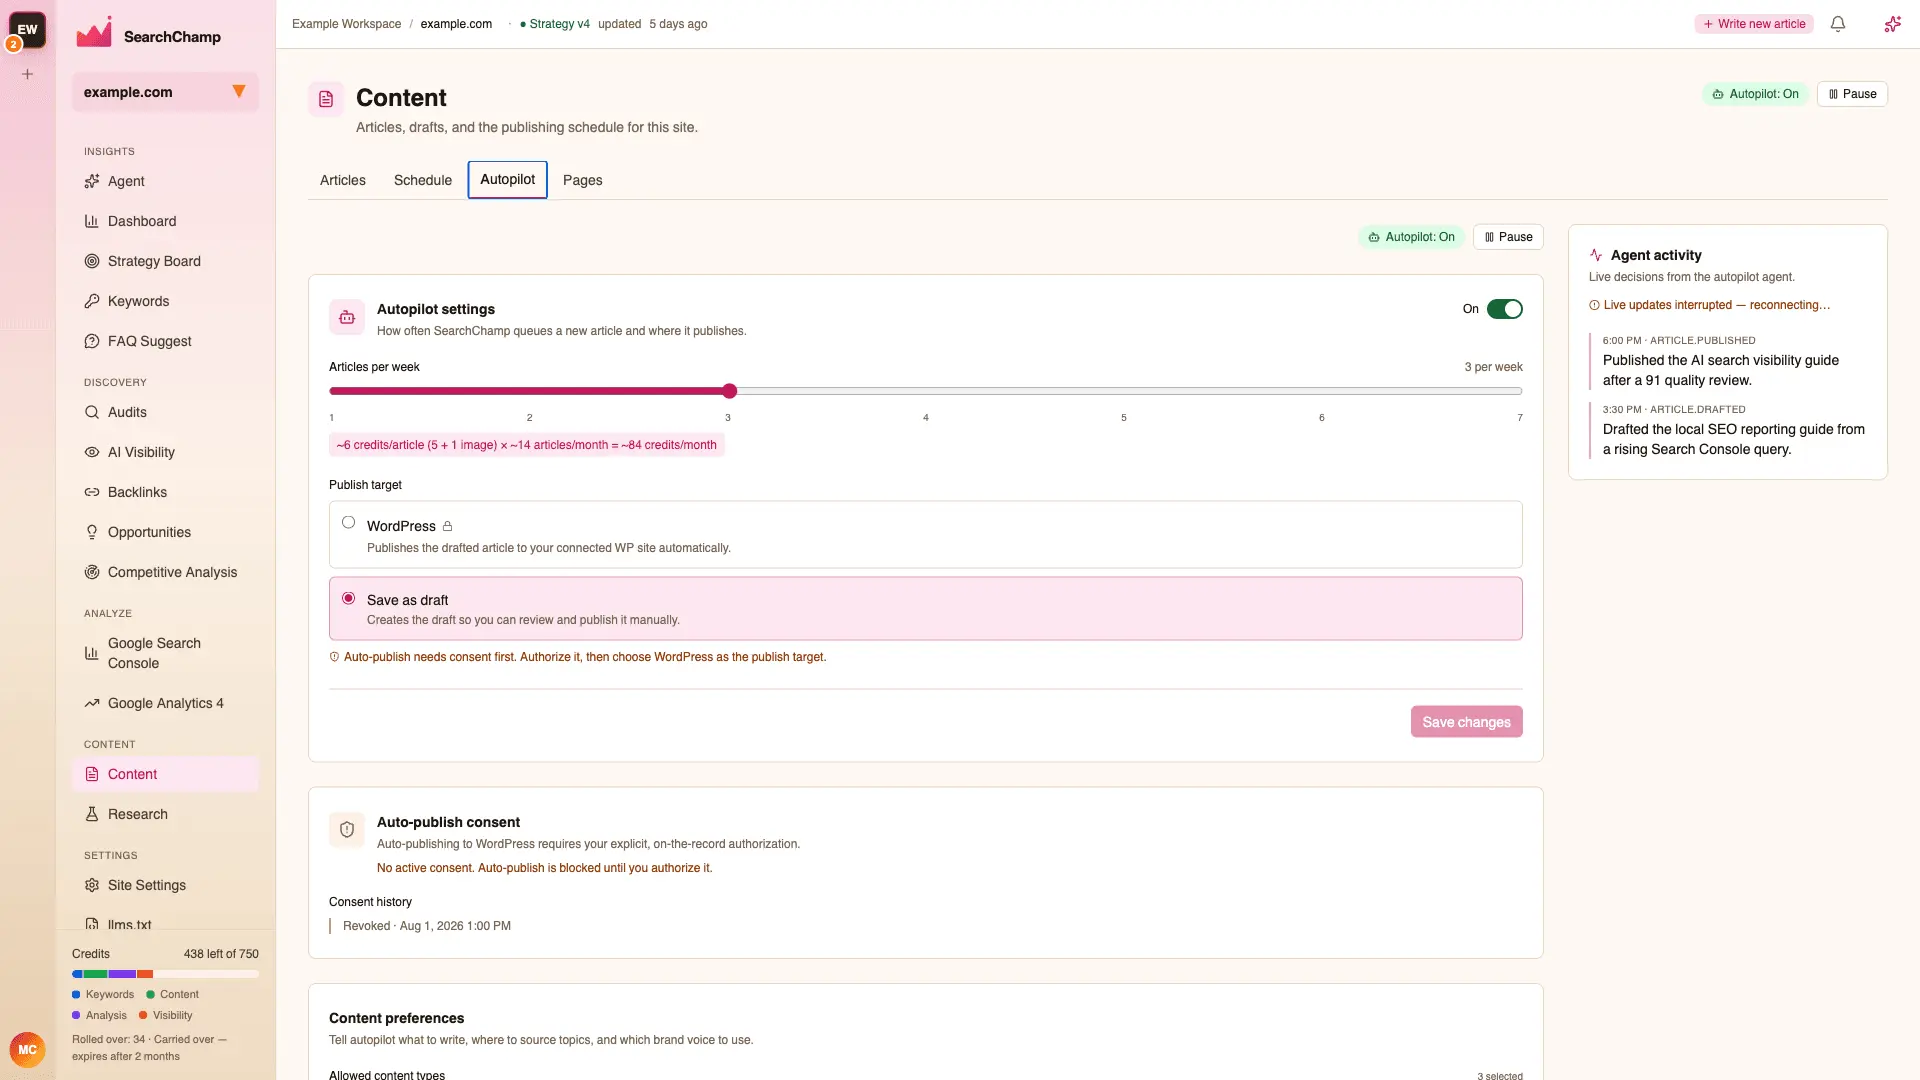Image resolution: width=1920 pixels, height=1080 pixels.
Task: Click the credits per month estimate note
Action: coord(526,445)
